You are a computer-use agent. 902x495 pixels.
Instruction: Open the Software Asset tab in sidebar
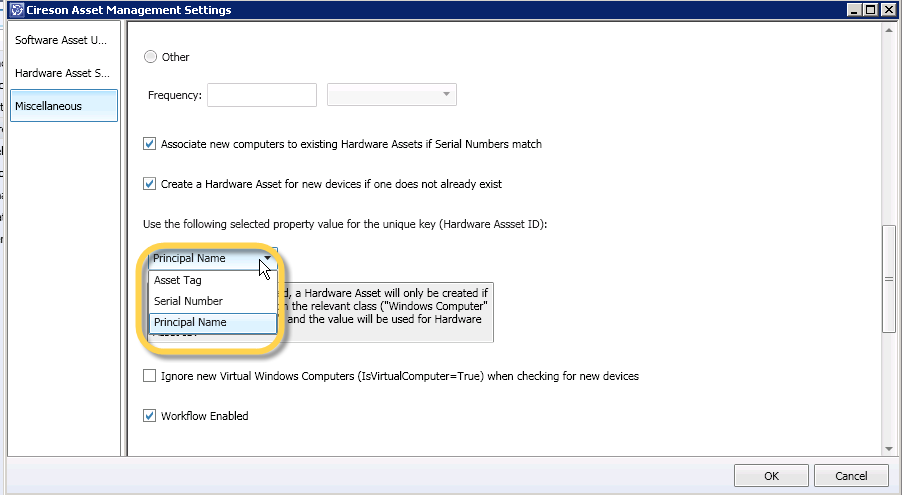pos(63,40)
